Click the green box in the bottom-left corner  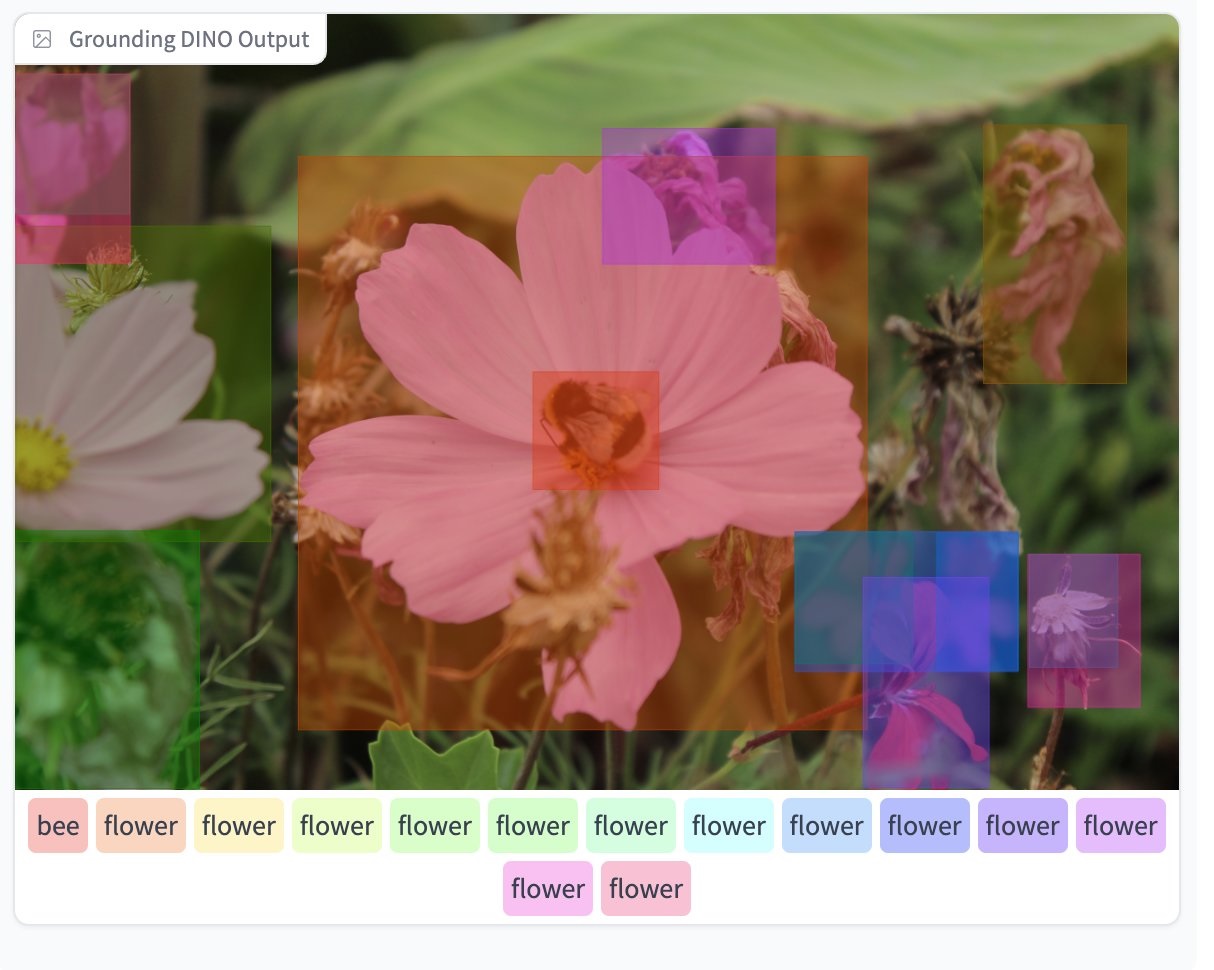[106, 660]
